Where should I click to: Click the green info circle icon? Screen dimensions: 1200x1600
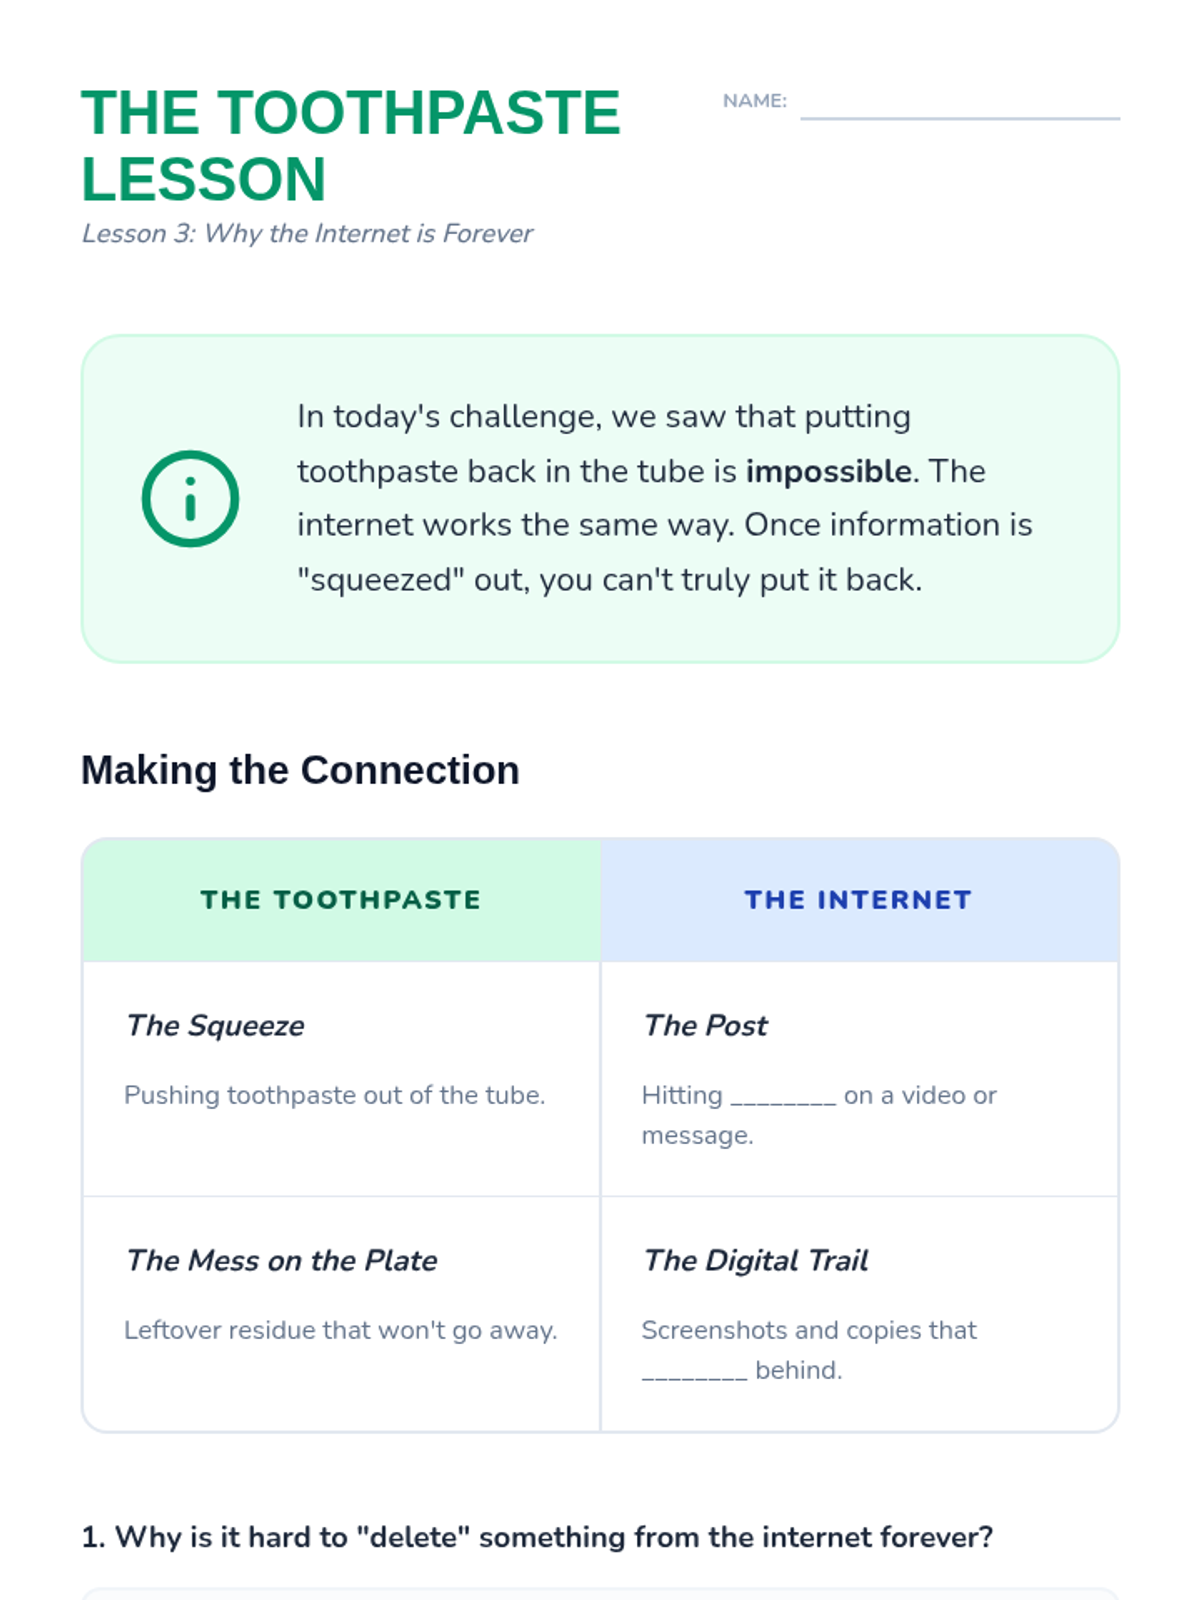190,498
